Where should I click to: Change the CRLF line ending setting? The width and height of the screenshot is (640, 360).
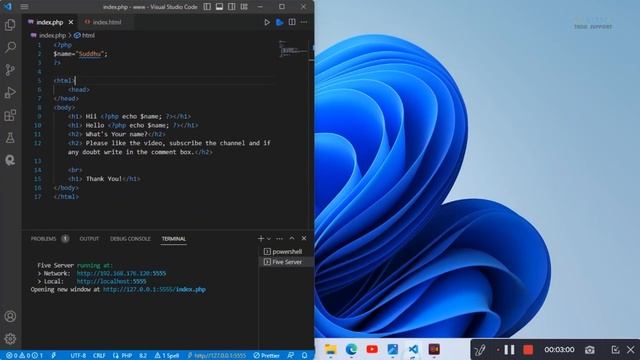[99, 356]
